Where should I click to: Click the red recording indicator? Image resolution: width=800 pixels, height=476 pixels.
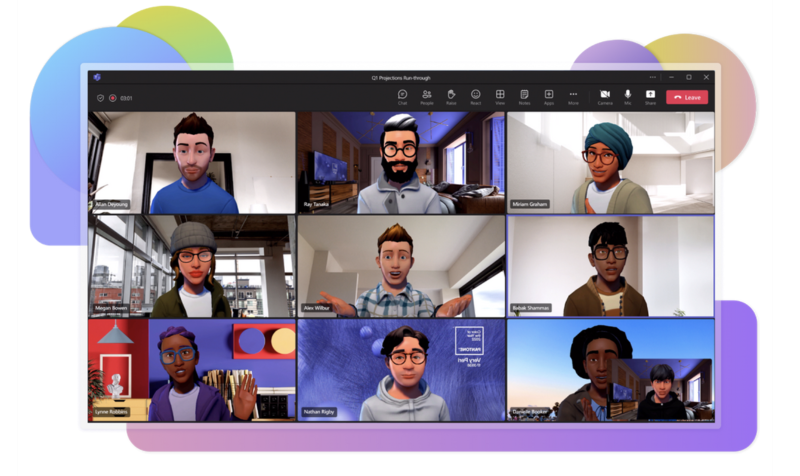tap(113, 98)
